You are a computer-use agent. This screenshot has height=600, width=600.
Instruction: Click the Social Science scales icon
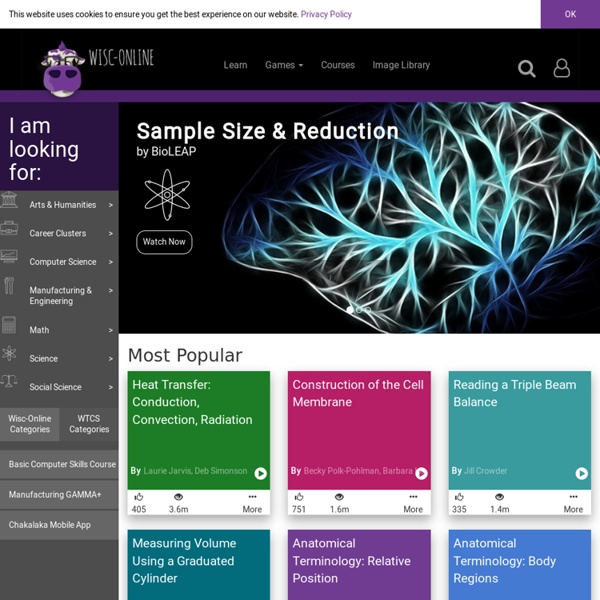click(x=9, y=382)
